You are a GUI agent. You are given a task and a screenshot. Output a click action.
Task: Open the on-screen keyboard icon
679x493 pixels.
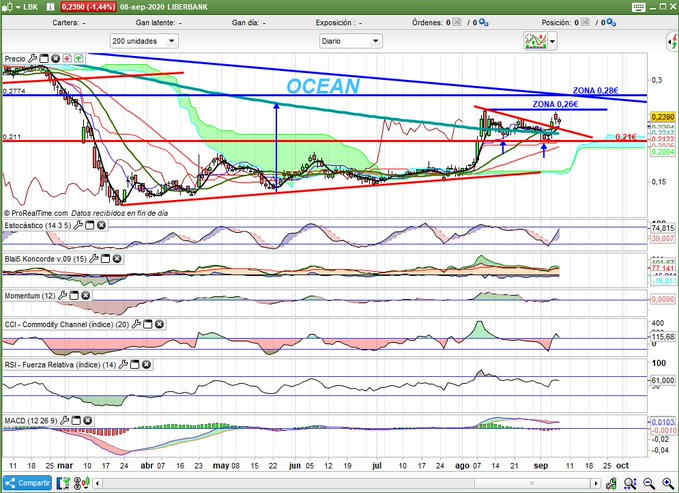click(639, 7)
